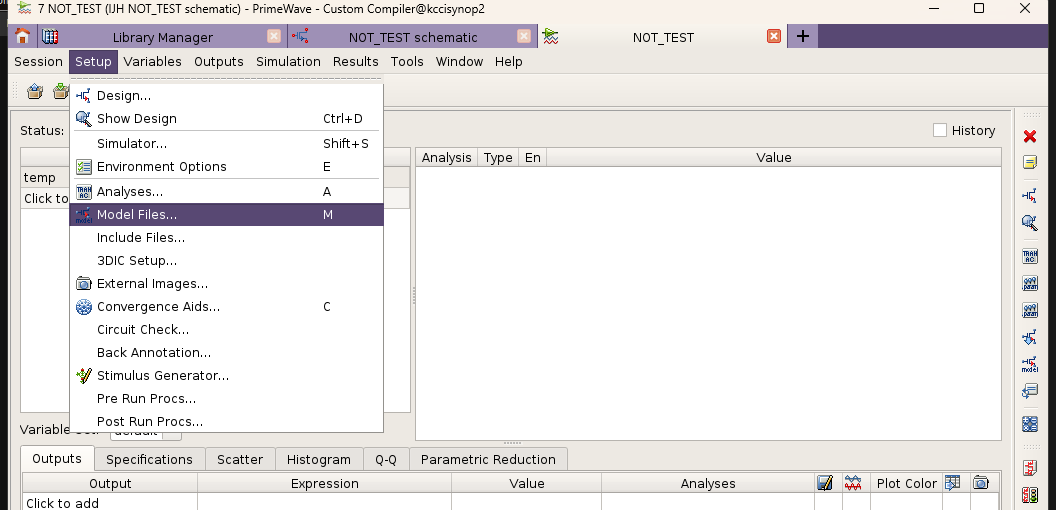Viewport: 1056px width, 510px height.
Task: Click the pencil notepad icon in Outputs table header
Action: tap(825, 482)
